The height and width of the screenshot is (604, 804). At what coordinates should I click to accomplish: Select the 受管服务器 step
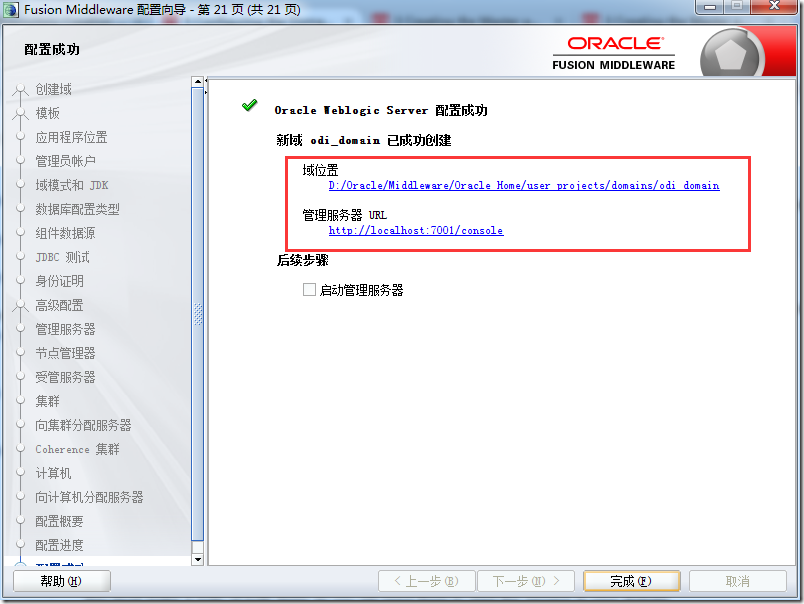click(x=65, y=377)
